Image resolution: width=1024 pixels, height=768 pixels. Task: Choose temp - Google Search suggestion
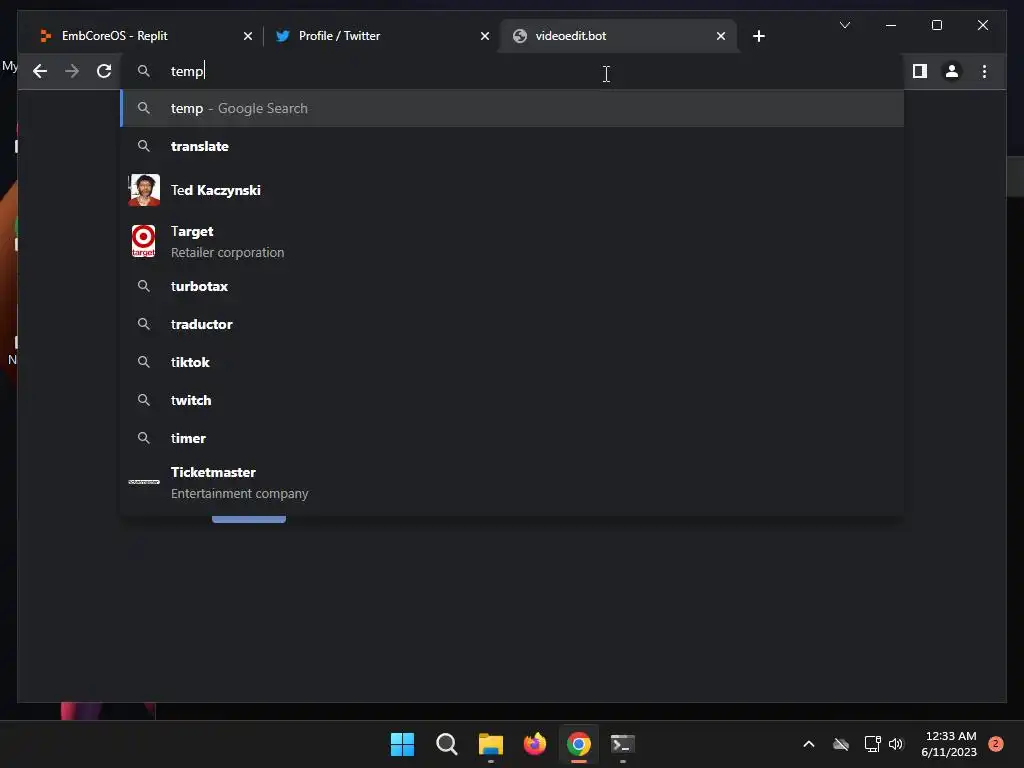[x=513, y=108]
